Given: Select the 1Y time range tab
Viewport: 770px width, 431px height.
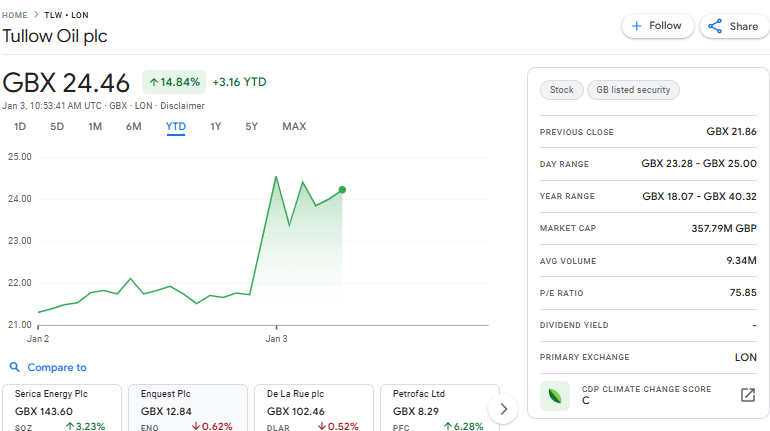Looking at the screenshot, I should tap(216, 127).
